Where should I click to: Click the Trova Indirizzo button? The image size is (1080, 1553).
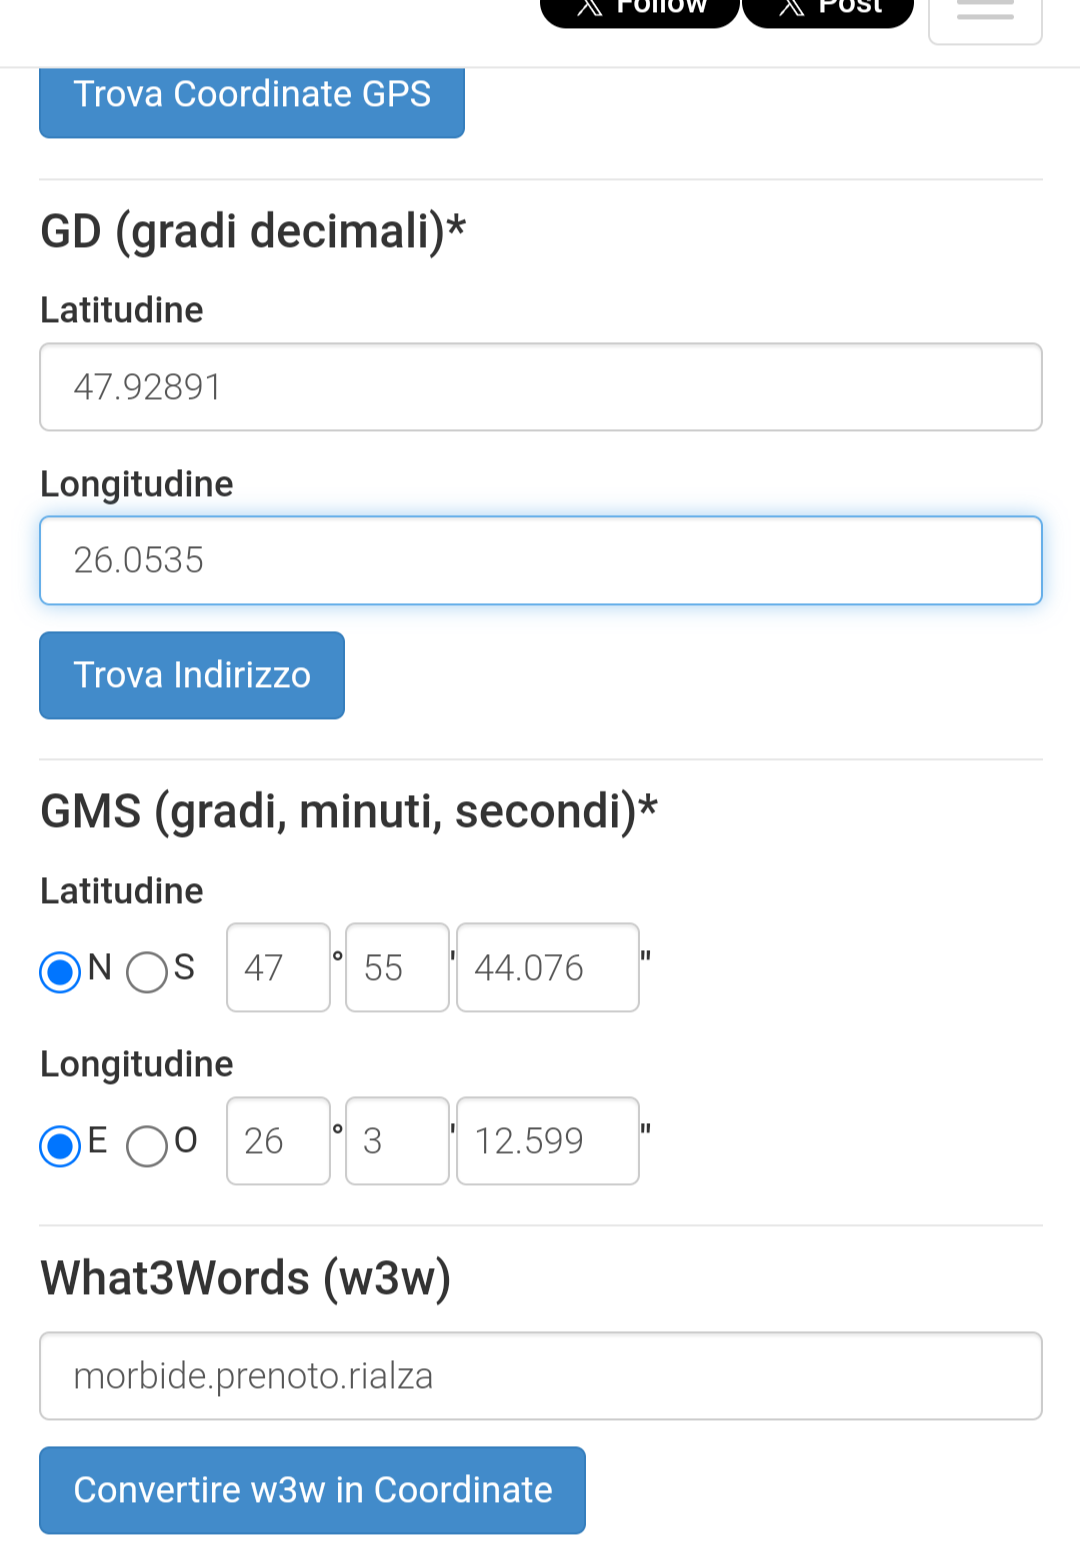point(192,675)
